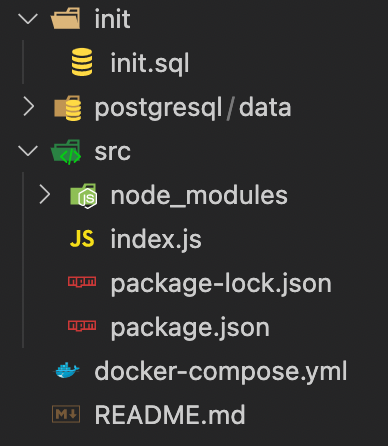The image size is (388, 446).
Task: Expand the node_modules folder chevron
Action: [45, 195]
